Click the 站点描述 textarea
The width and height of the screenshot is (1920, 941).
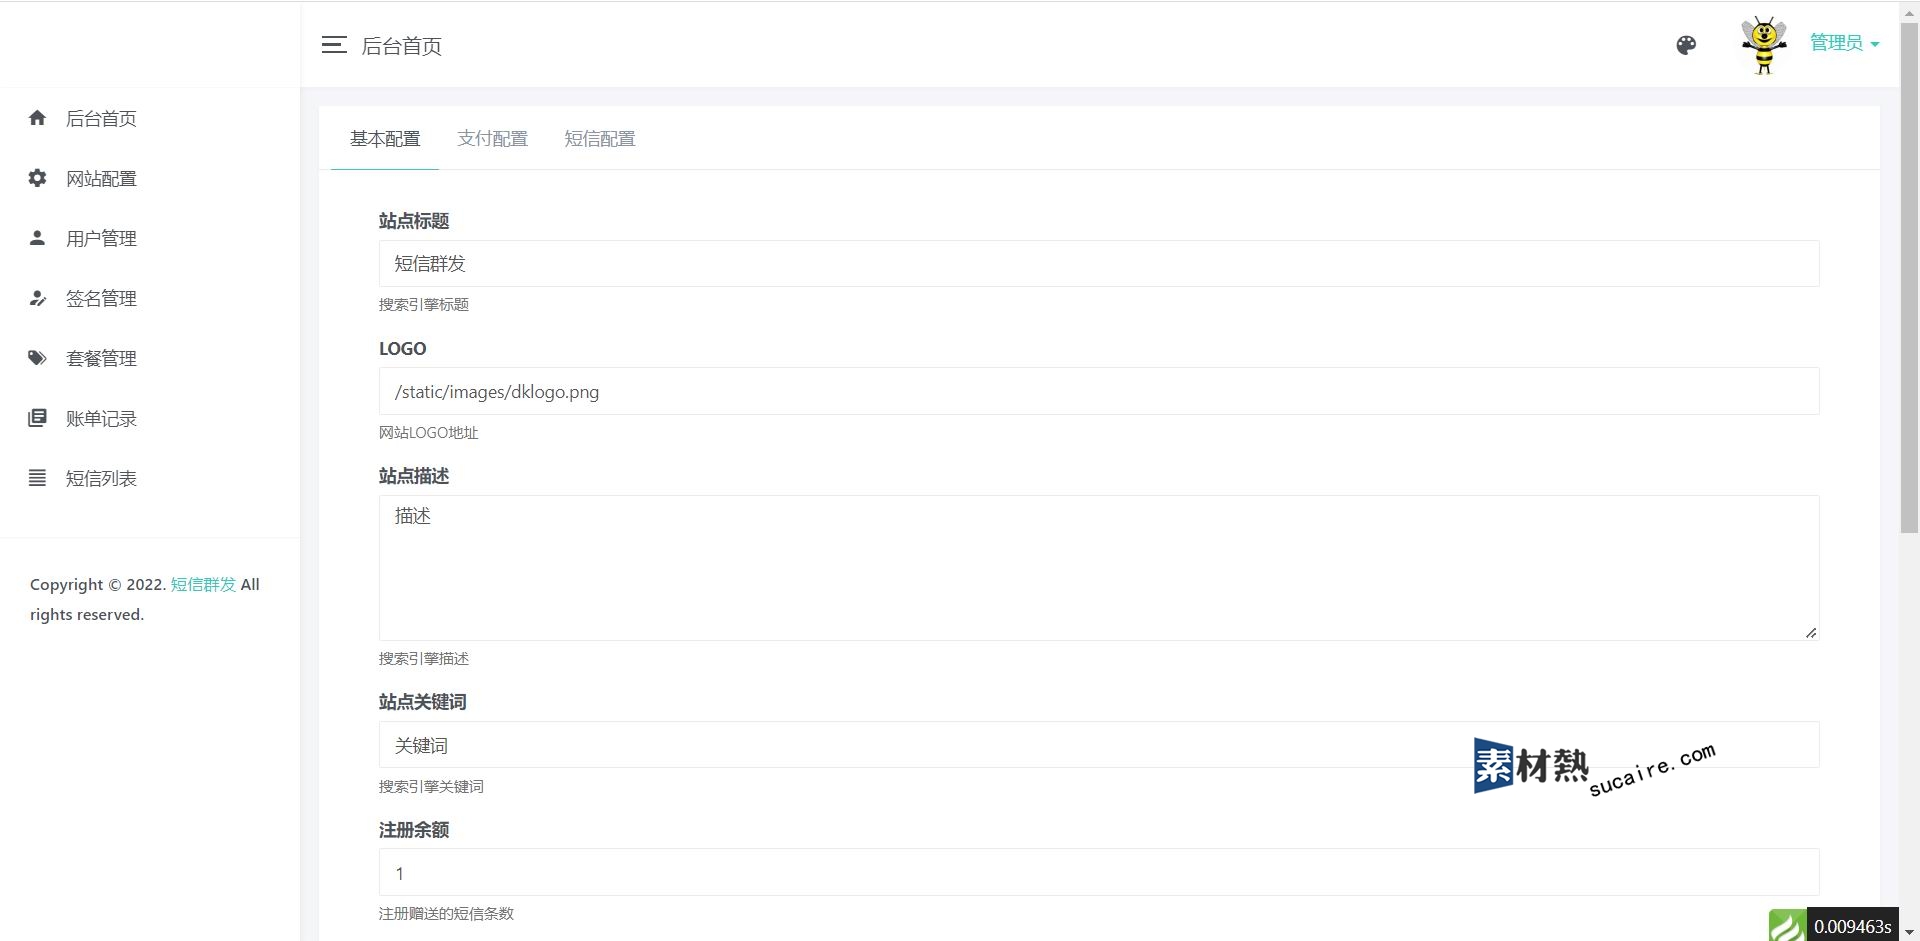(x=1098, y=568)
